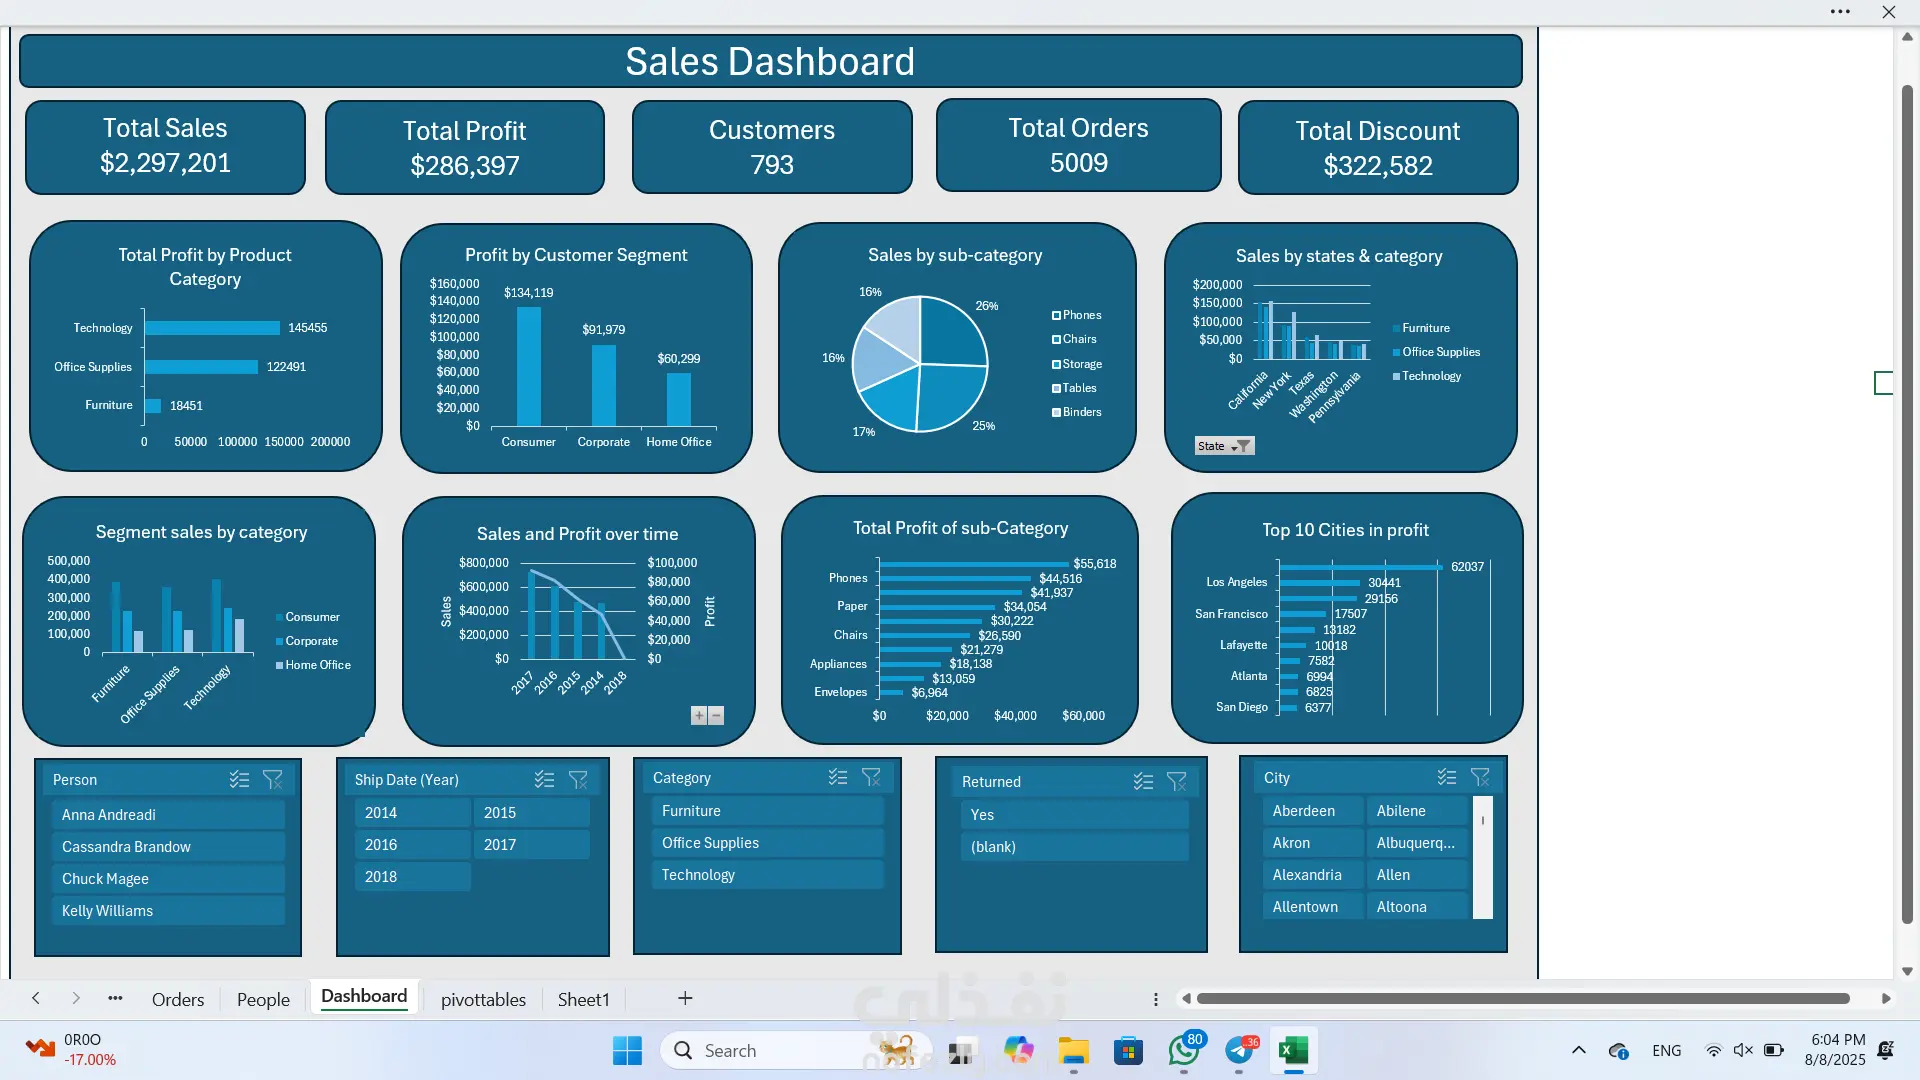Open WhatsApp from the taskbar
Viewport: 1920px width, 1080px height.
point(1184,1051)
